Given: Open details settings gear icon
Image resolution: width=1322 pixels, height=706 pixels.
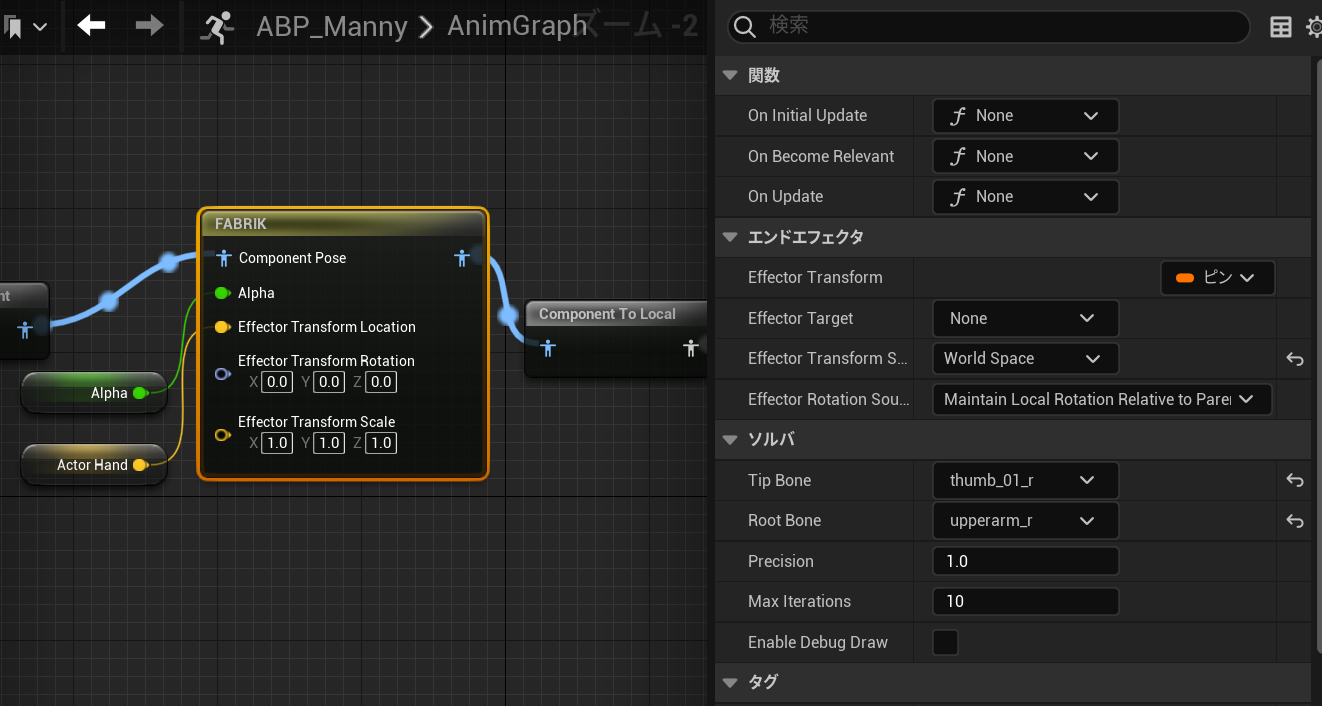Looking at the screenshot, I should (x=1314, y=27).
